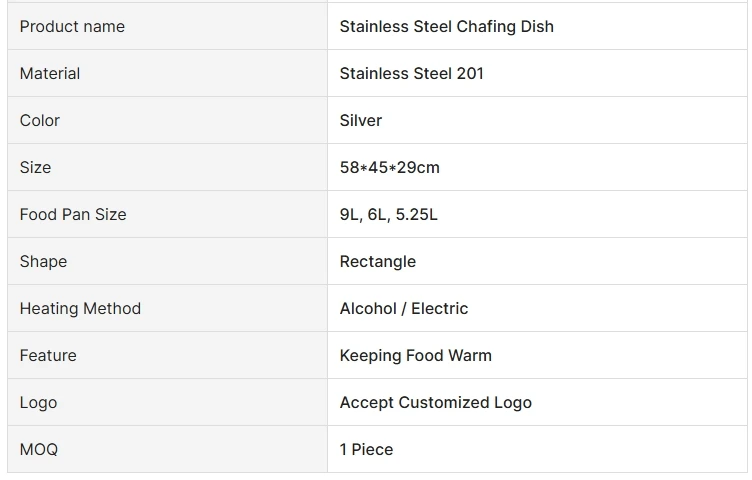Select the Stainless Steel 201 value
This screenshot has height=480, width=752.
click(411, 74)
